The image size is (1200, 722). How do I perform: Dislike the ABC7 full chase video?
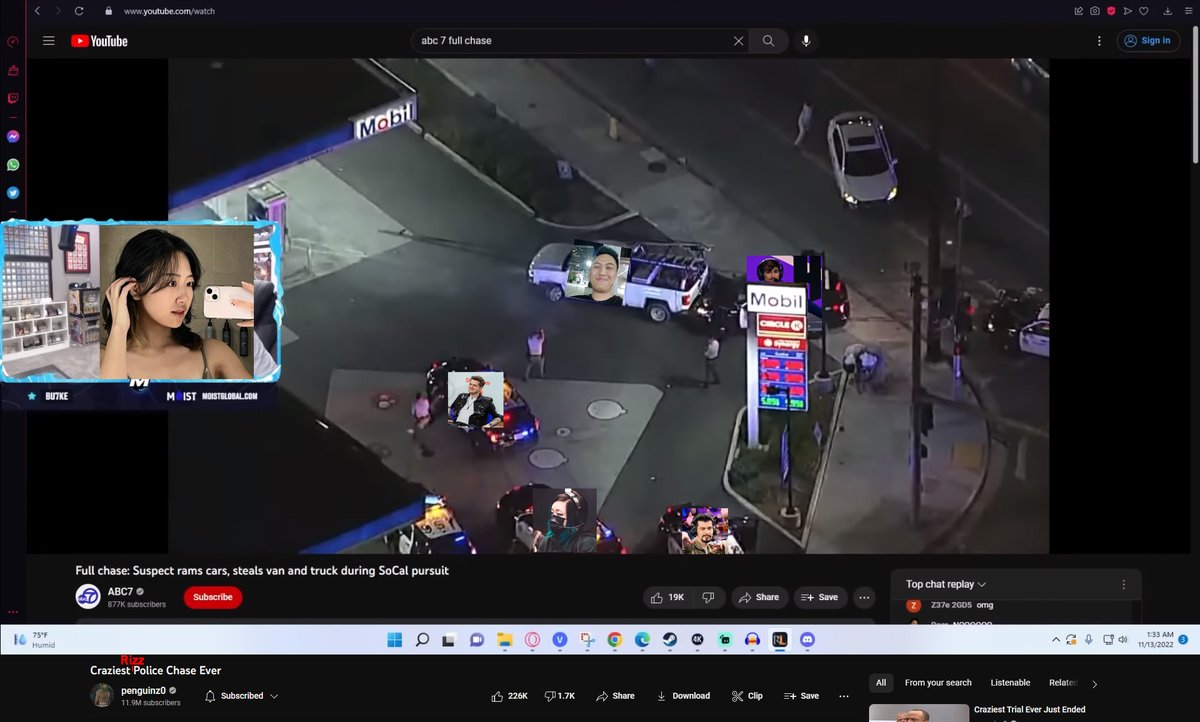coord(708,597)
